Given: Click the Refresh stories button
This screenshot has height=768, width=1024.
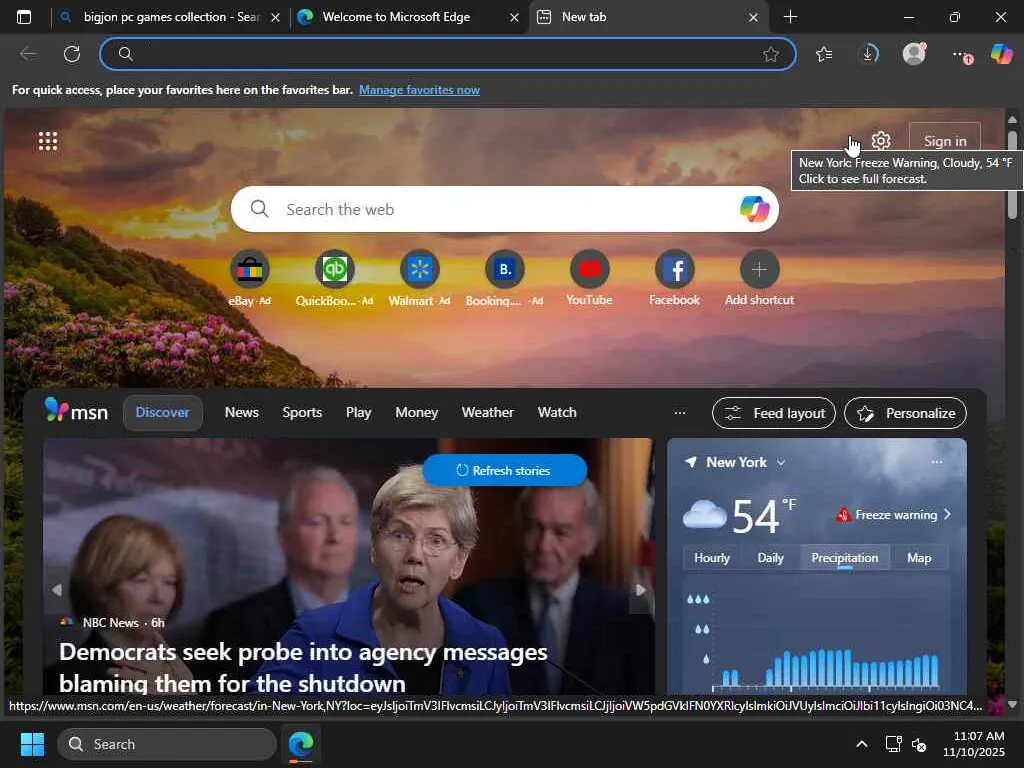Looking at the screenshot, I should pyautogui.click(x=504, y=470).
